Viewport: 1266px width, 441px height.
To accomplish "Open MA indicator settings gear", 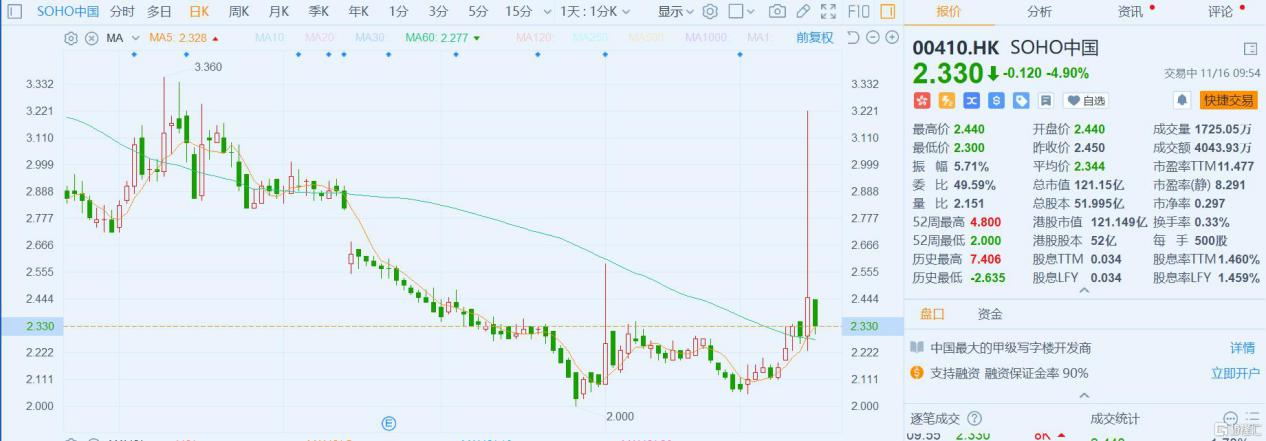I will point(71,38).
